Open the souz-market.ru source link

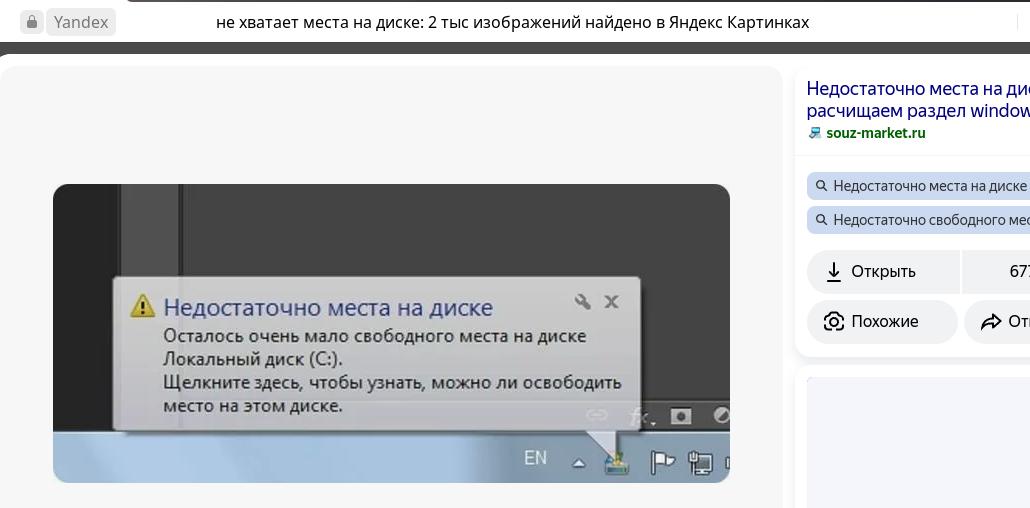click(x=876, y=133)
